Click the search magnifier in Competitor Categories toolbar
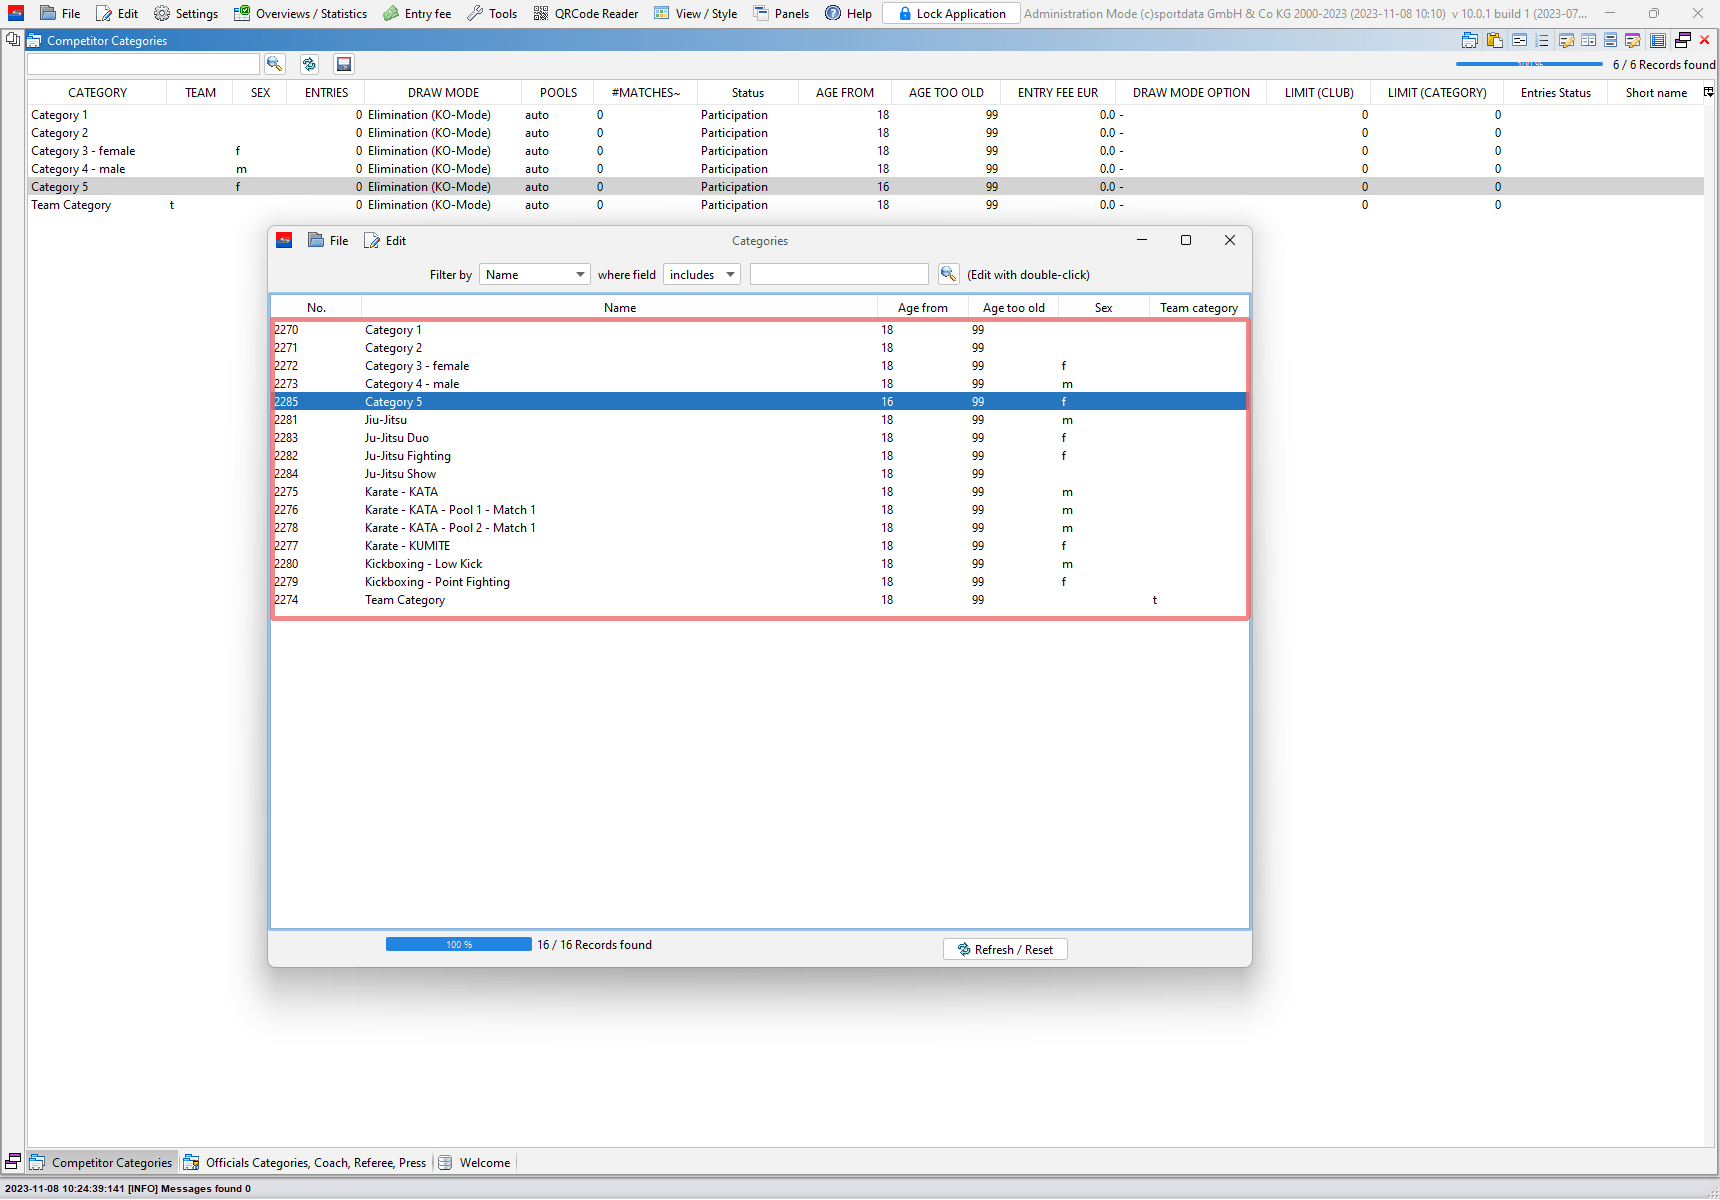Image resolution: width=1720 pixels, height=1200 pixels. pos(275,64)
